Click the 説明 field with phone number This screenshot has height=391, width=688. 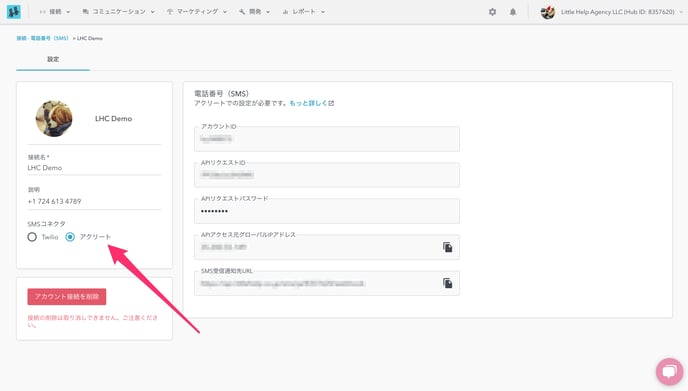[94, 201]
